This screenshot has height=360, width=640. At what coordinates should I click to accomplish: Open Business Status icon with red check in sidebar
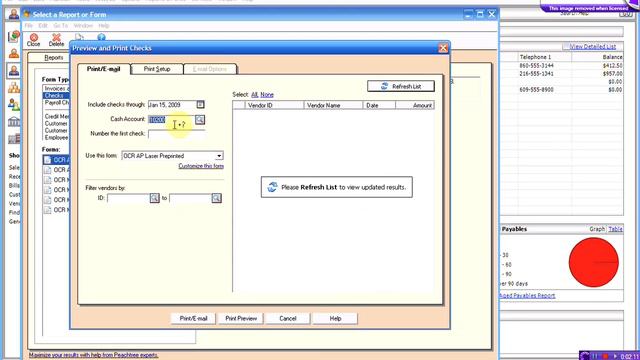coord(14,37)
